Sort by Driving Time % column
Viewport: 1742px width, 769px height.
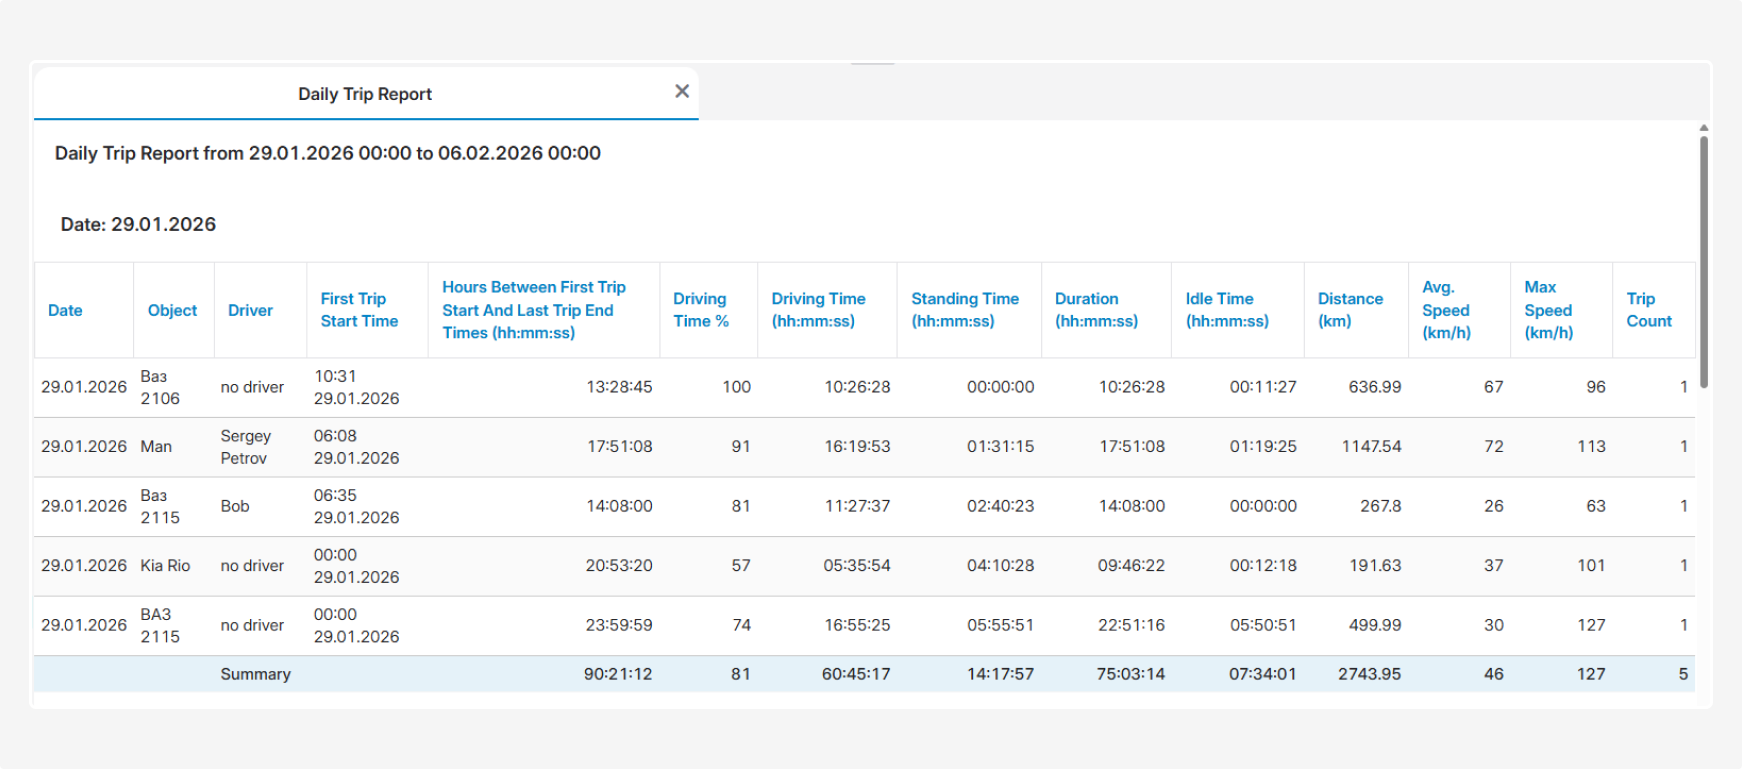[700, 310]
